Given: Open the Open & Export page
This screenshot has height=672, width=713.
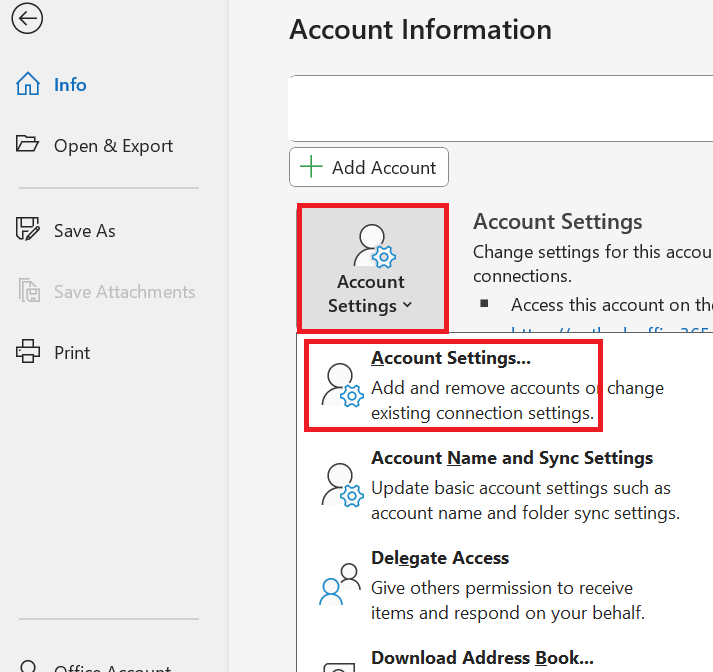Looking at the screenshot, I should point(113,145).
